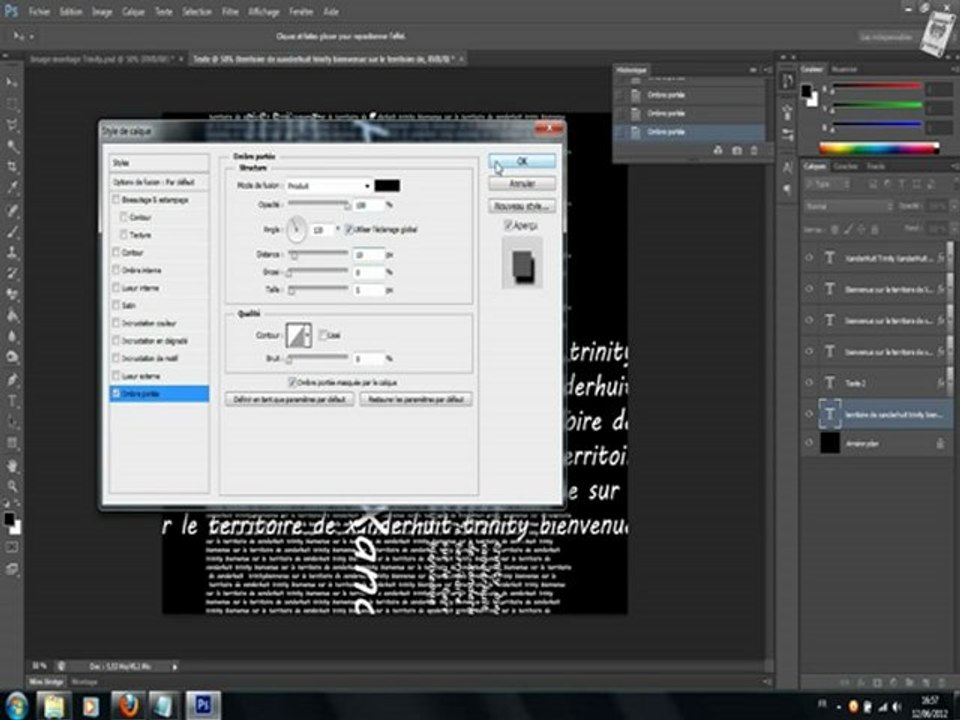This screenshot has width=960, height=720.
Task: Open Firefox from the taskbar
Action: pos(128,705)
